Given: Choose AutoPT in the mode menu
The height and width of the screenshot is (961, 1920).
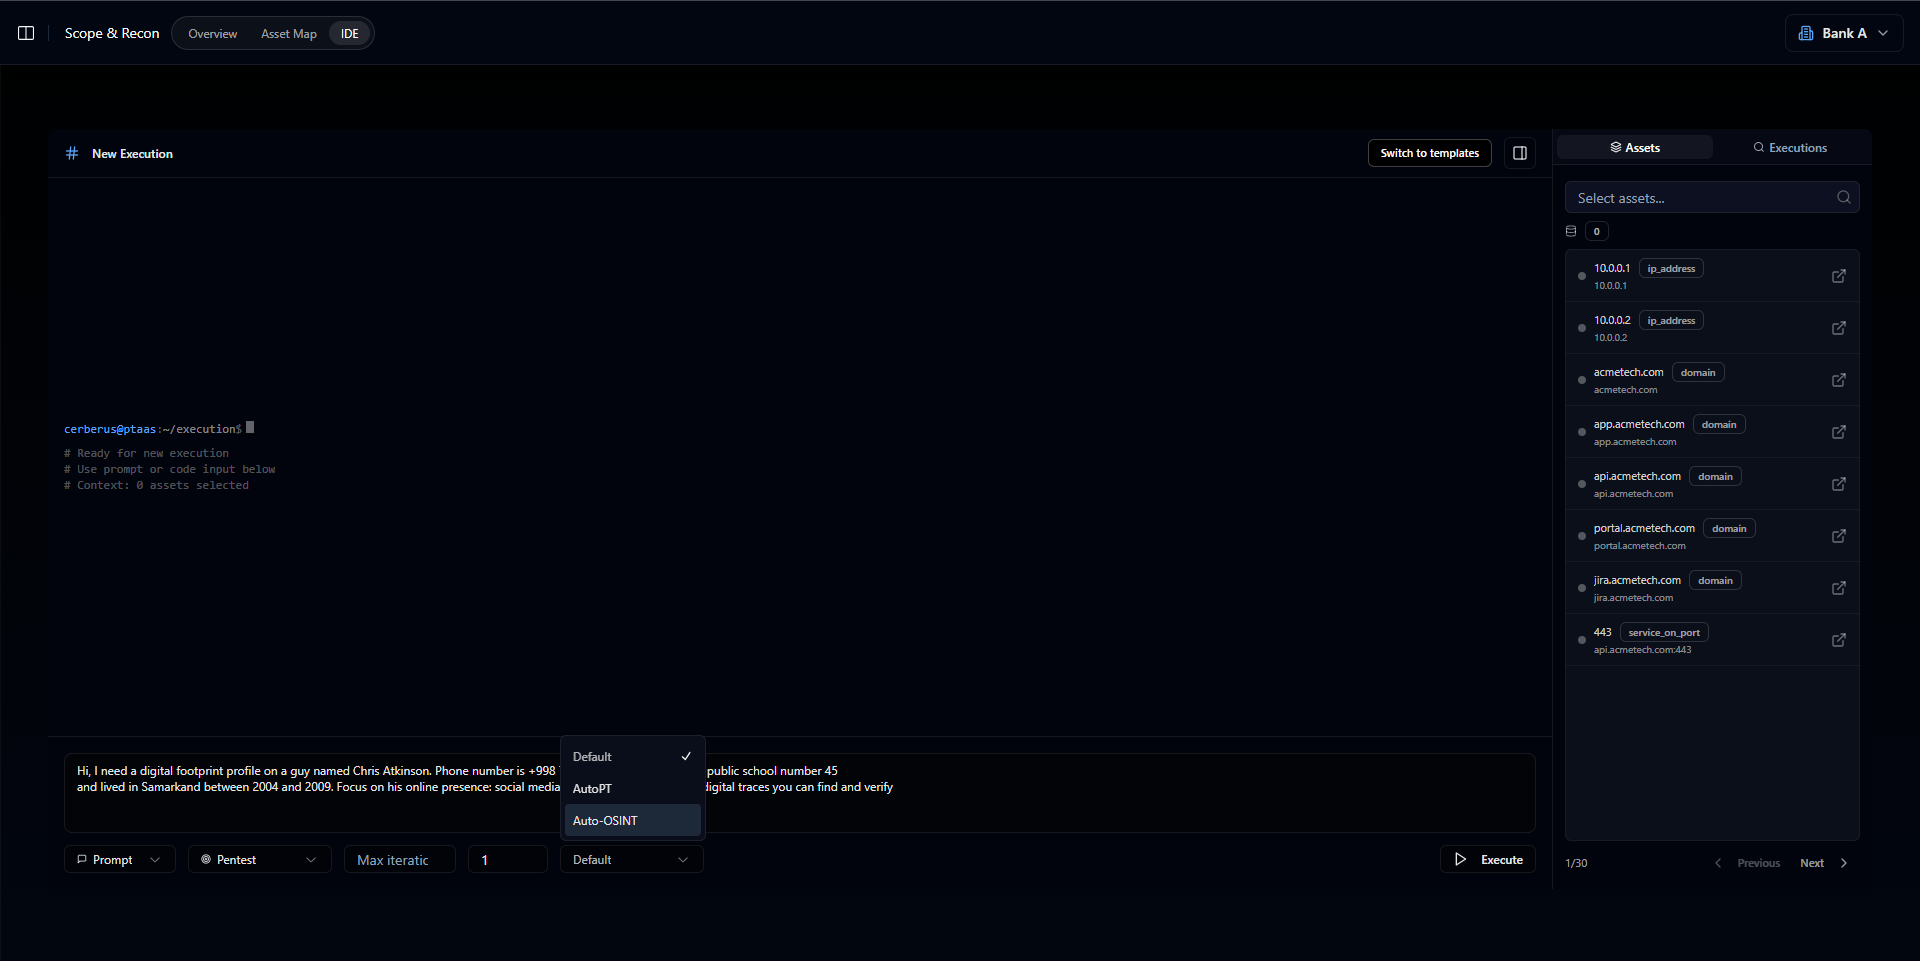Looking at the screenshot, I should pyautogui.click(x=632, y=789).
